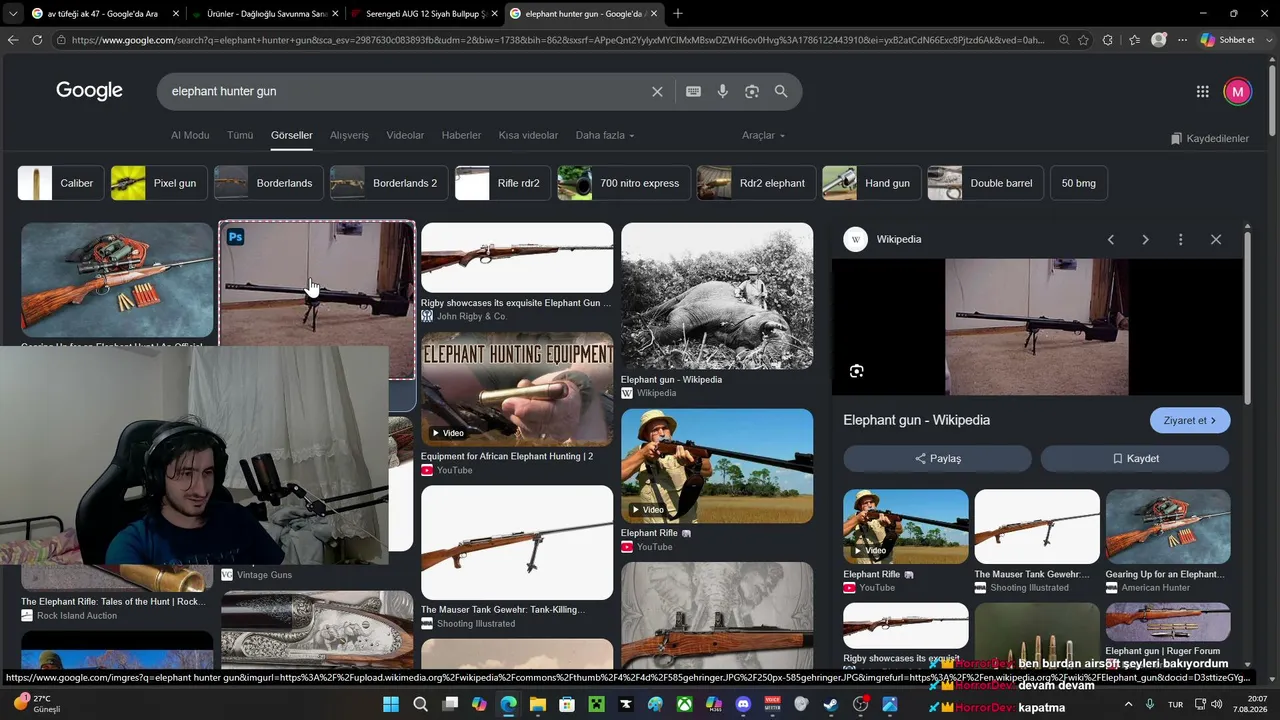1280x720 pixels.
Task: Switch to the av tüfeği ak 47 browser tab
Action: pos(103,13)
